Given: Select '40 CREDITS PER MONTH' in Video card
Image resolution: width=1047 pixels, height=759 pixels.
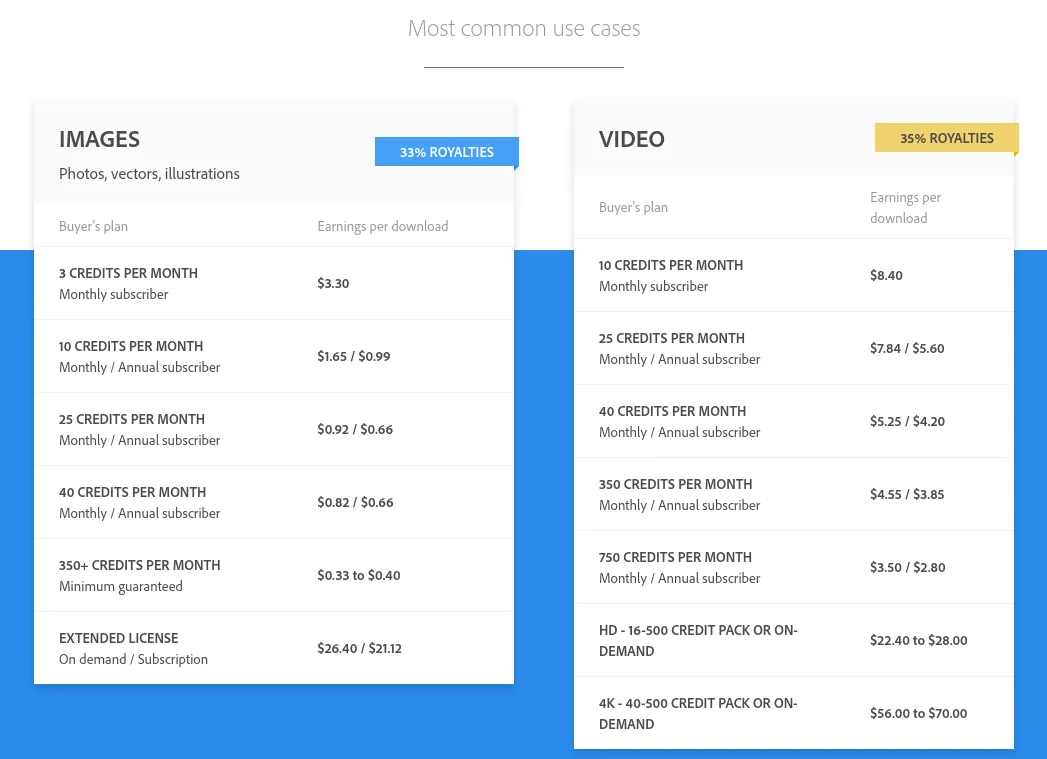Looking at the screenshot, I should click(x=672, y=411).
